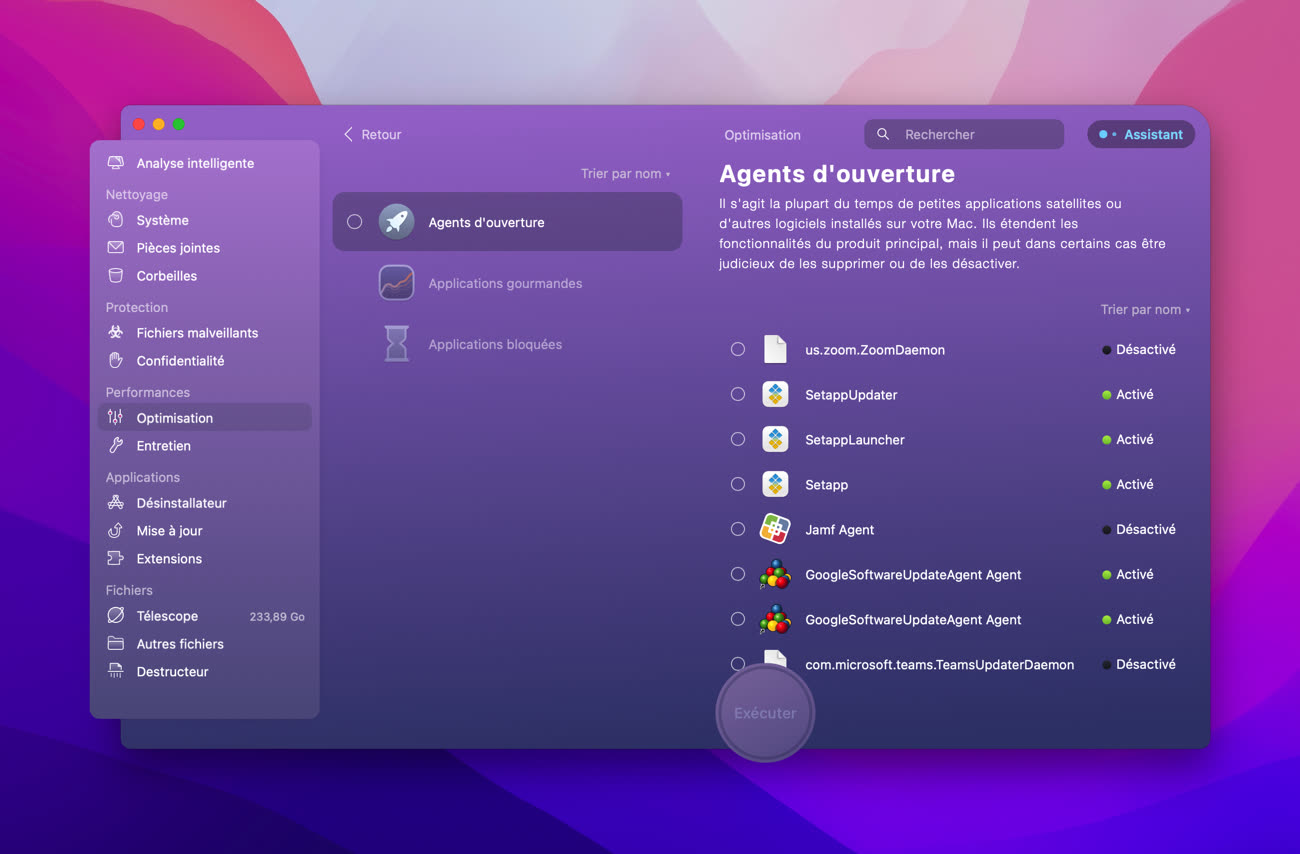Click first GoogleSoftwareUpdateAgent balls icon
The width and height of the screenshot is (1300, 854).
pyautogui.click(x=775, y=574)
